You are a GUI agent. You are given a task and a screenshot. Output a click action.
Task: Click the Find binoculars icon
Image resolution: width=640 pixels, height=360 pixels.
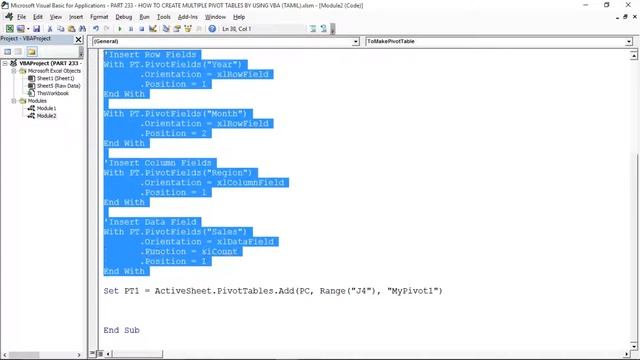pos(82,29)
